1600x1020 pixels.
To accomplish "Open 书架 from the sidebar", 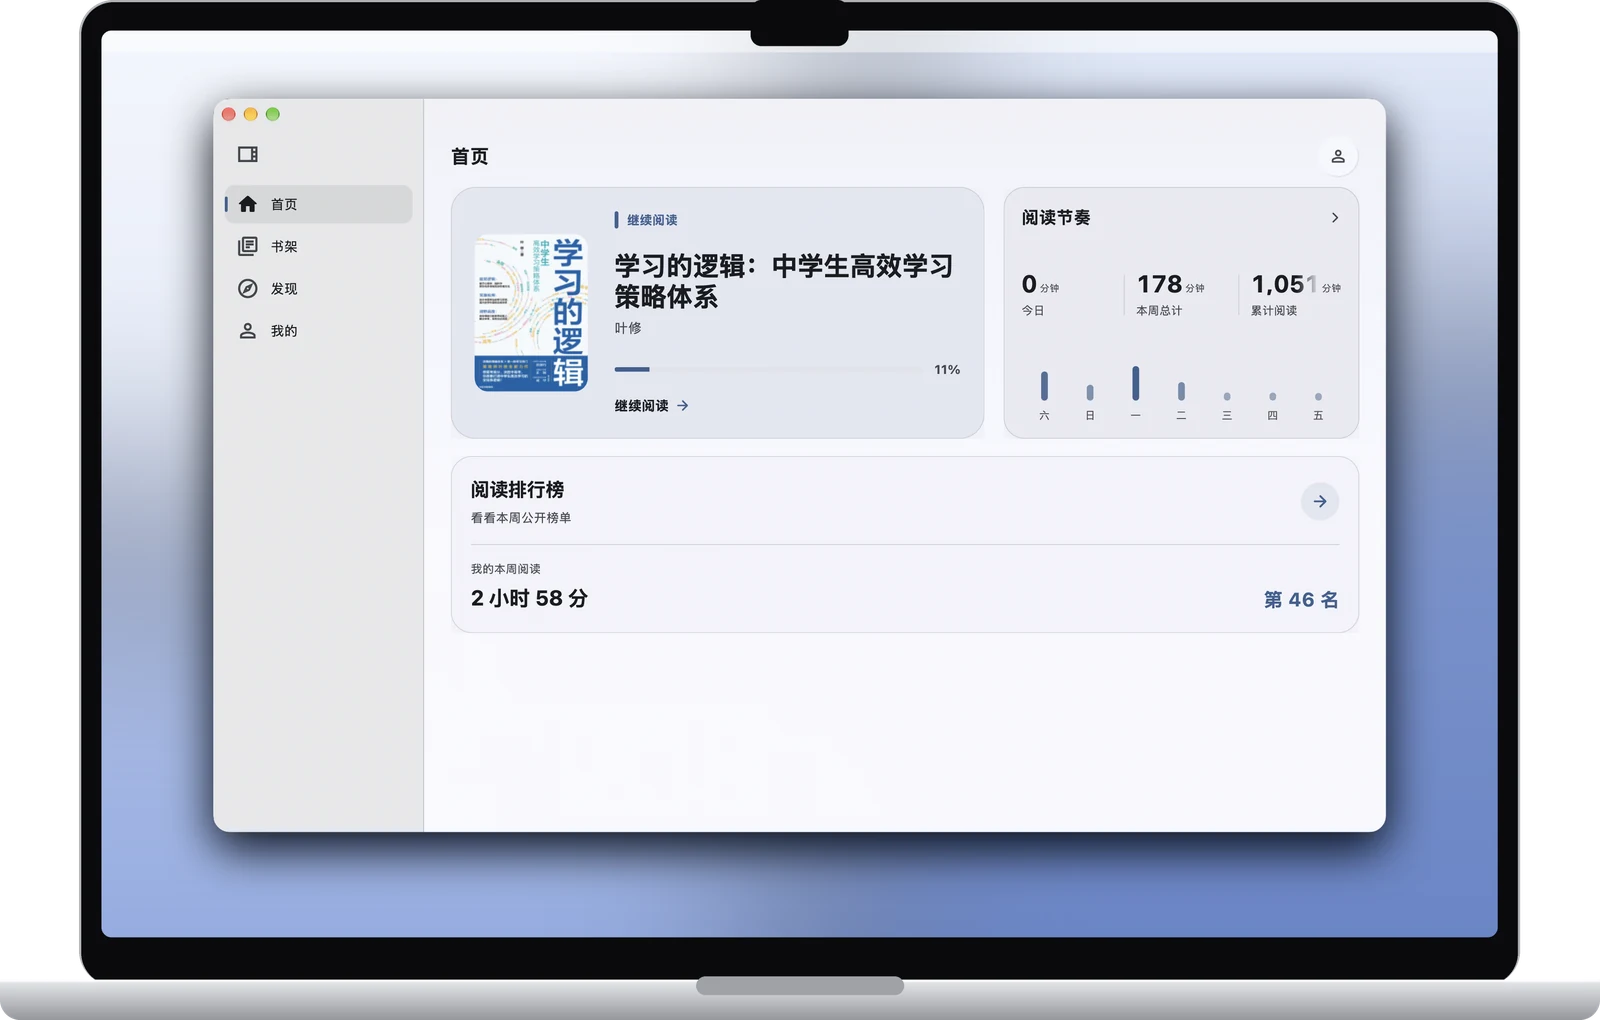I will [318, 246].
